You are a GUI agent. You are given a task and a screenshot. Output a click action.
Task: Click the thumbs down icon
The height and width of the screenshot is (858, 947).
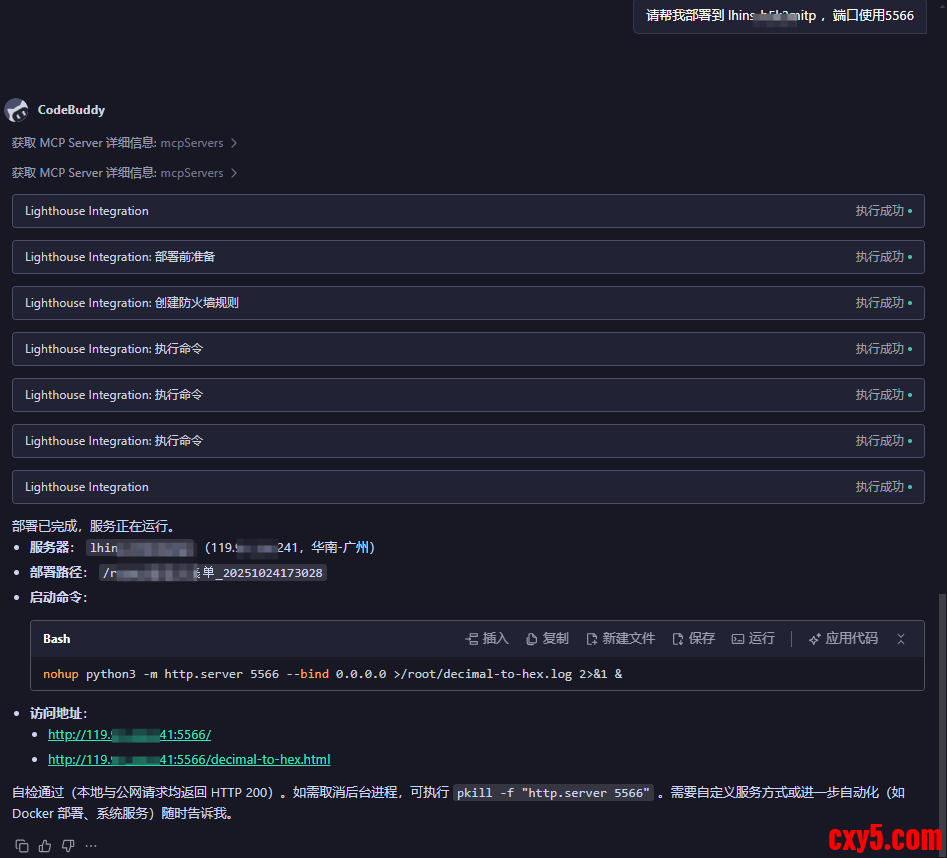click(x=68, y=846)
